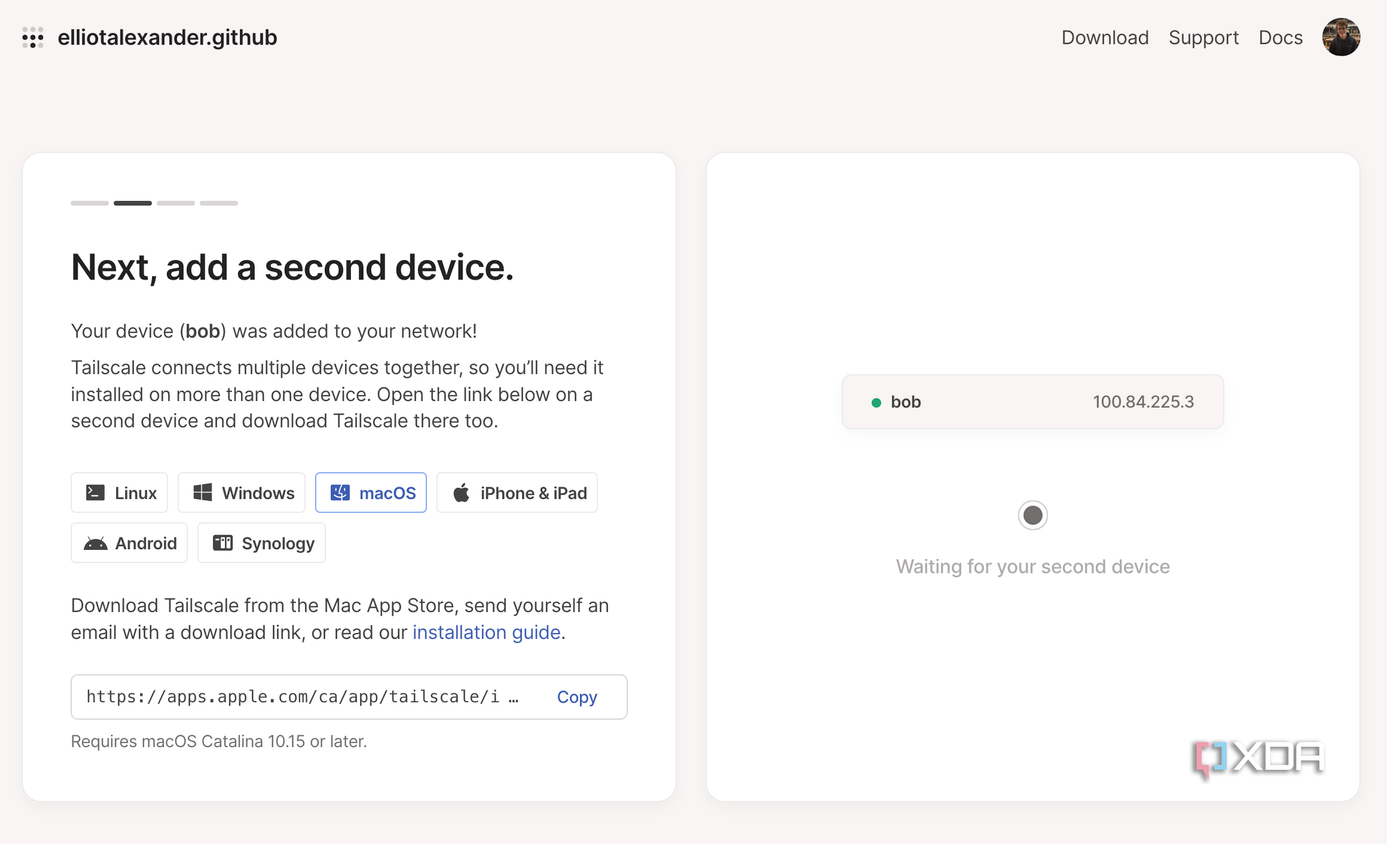The image size is (1387, 844).
Task: Select the iPhone & iPad platform button
Action: coord(517,493)
